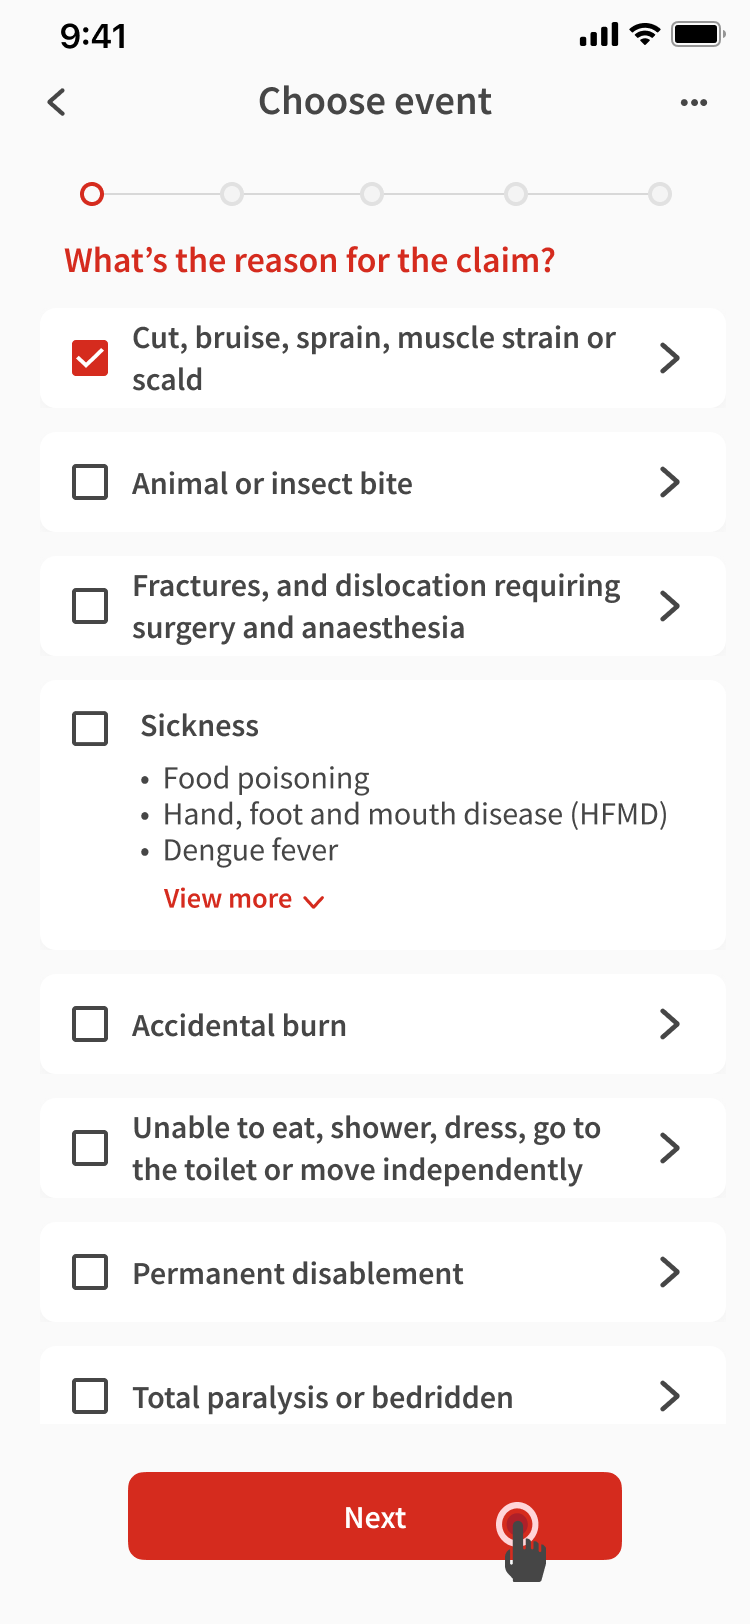Tap the battery status icon
Screen dimensions: 750x1624
697,35
